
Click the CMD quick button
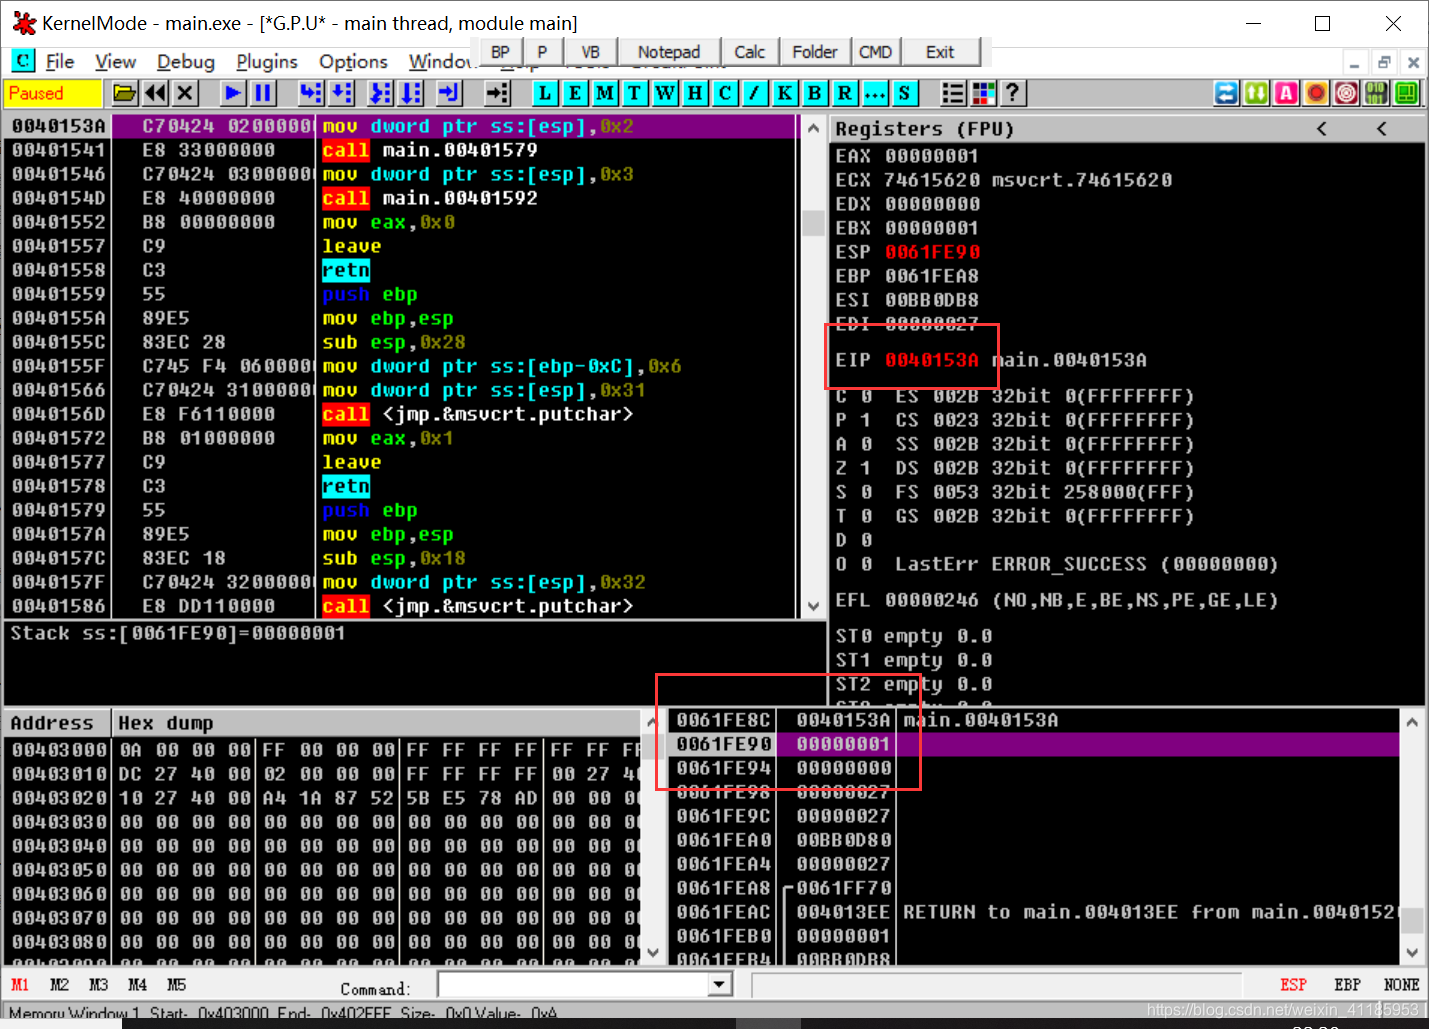click(875, 52)
